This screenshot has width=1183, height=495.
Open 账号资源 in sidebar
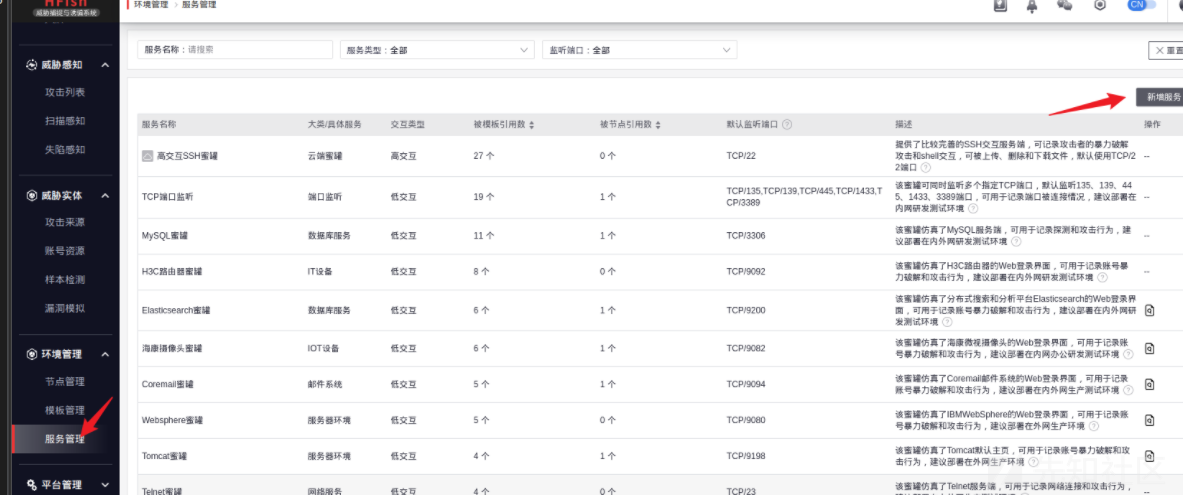click(x=65, y=251)
